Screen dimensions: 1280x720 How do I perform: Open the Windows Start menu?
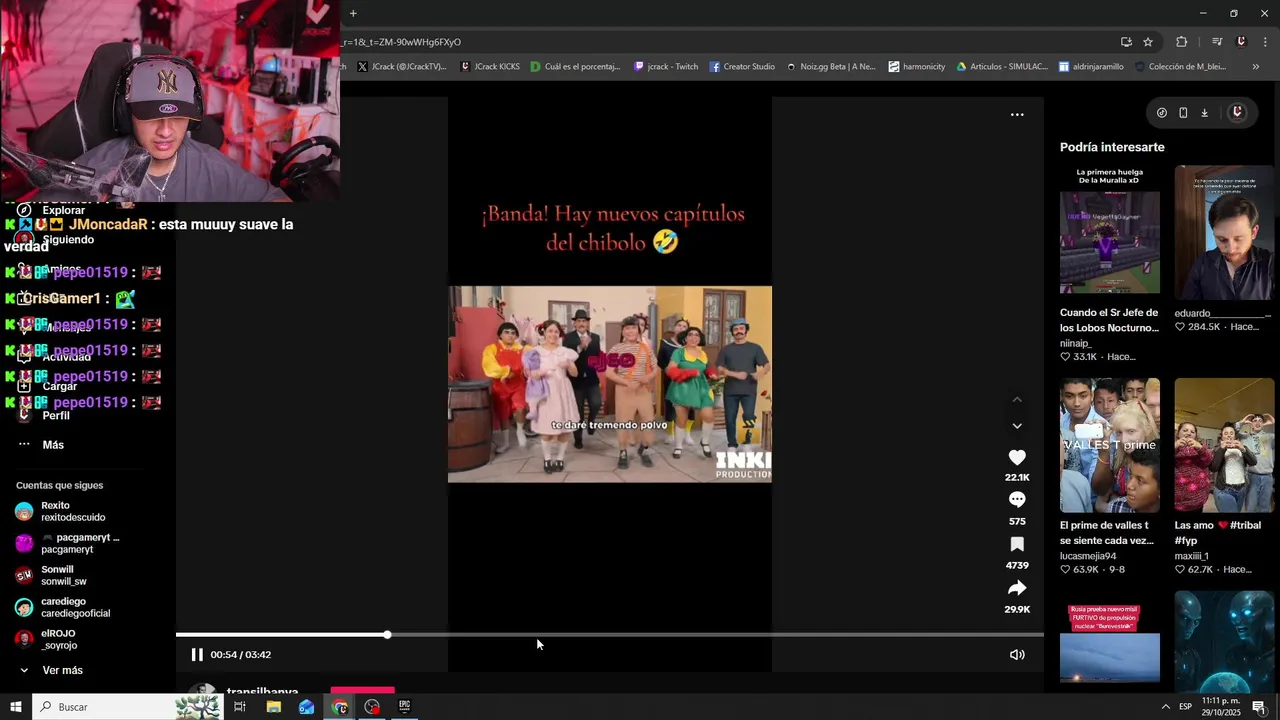[x=15, y=707]
